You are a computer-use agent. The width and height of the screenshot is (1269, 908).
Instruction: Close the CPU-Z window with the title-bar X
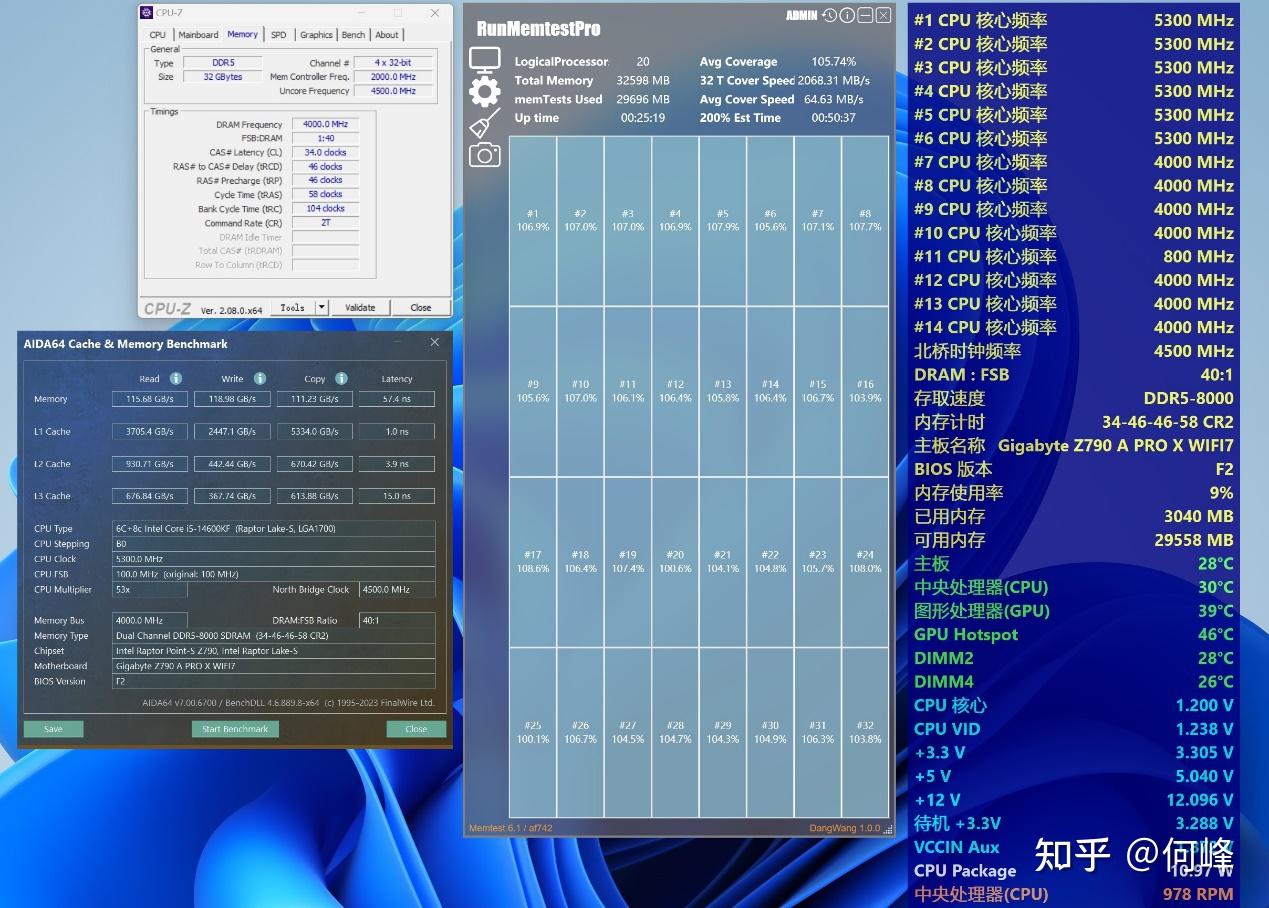click(x=434, y=13)
